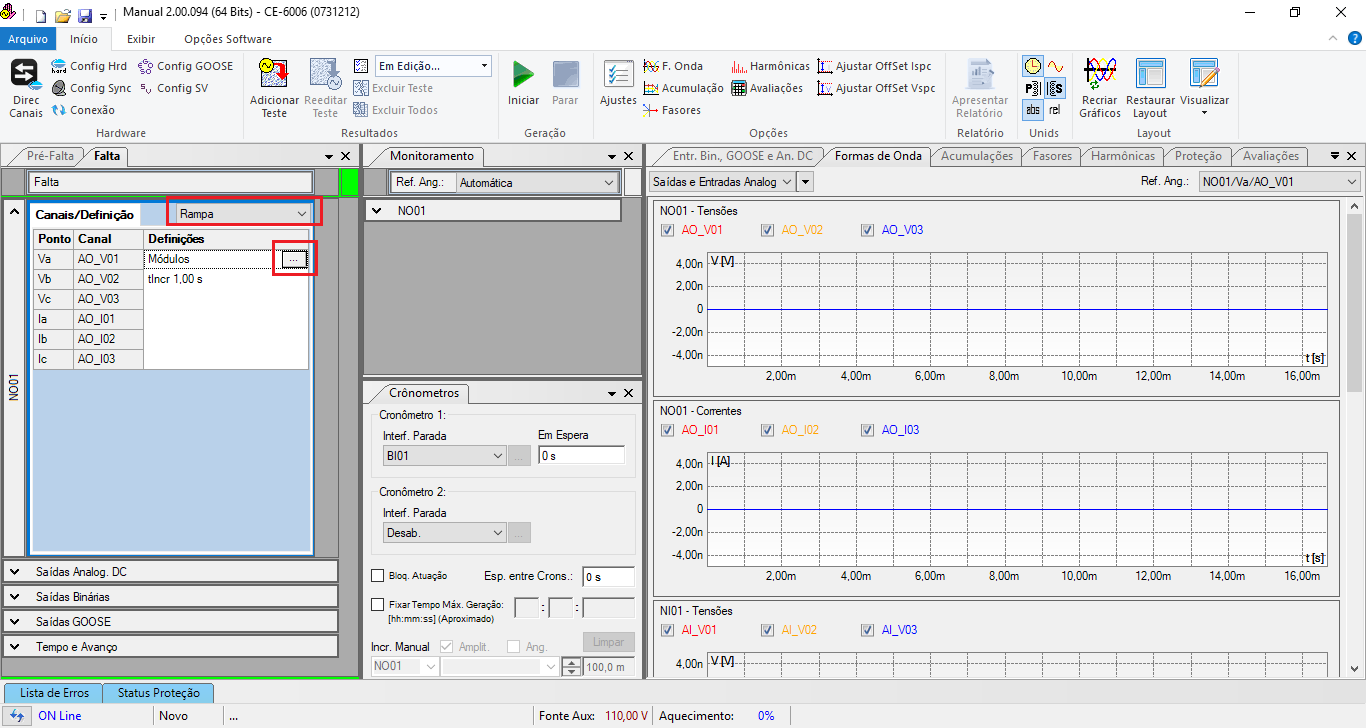Screen dimensions: 1366x728
Task: Switch to Opções Software ribbon tab
Action: click(x=228, y=39)
